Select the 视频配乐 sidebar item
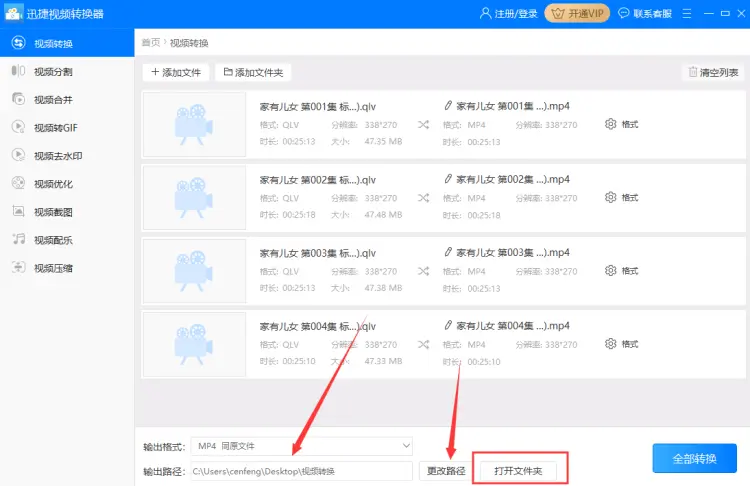Image resolution: width=750 pixels, height=486 pixels. coord(67,240)
